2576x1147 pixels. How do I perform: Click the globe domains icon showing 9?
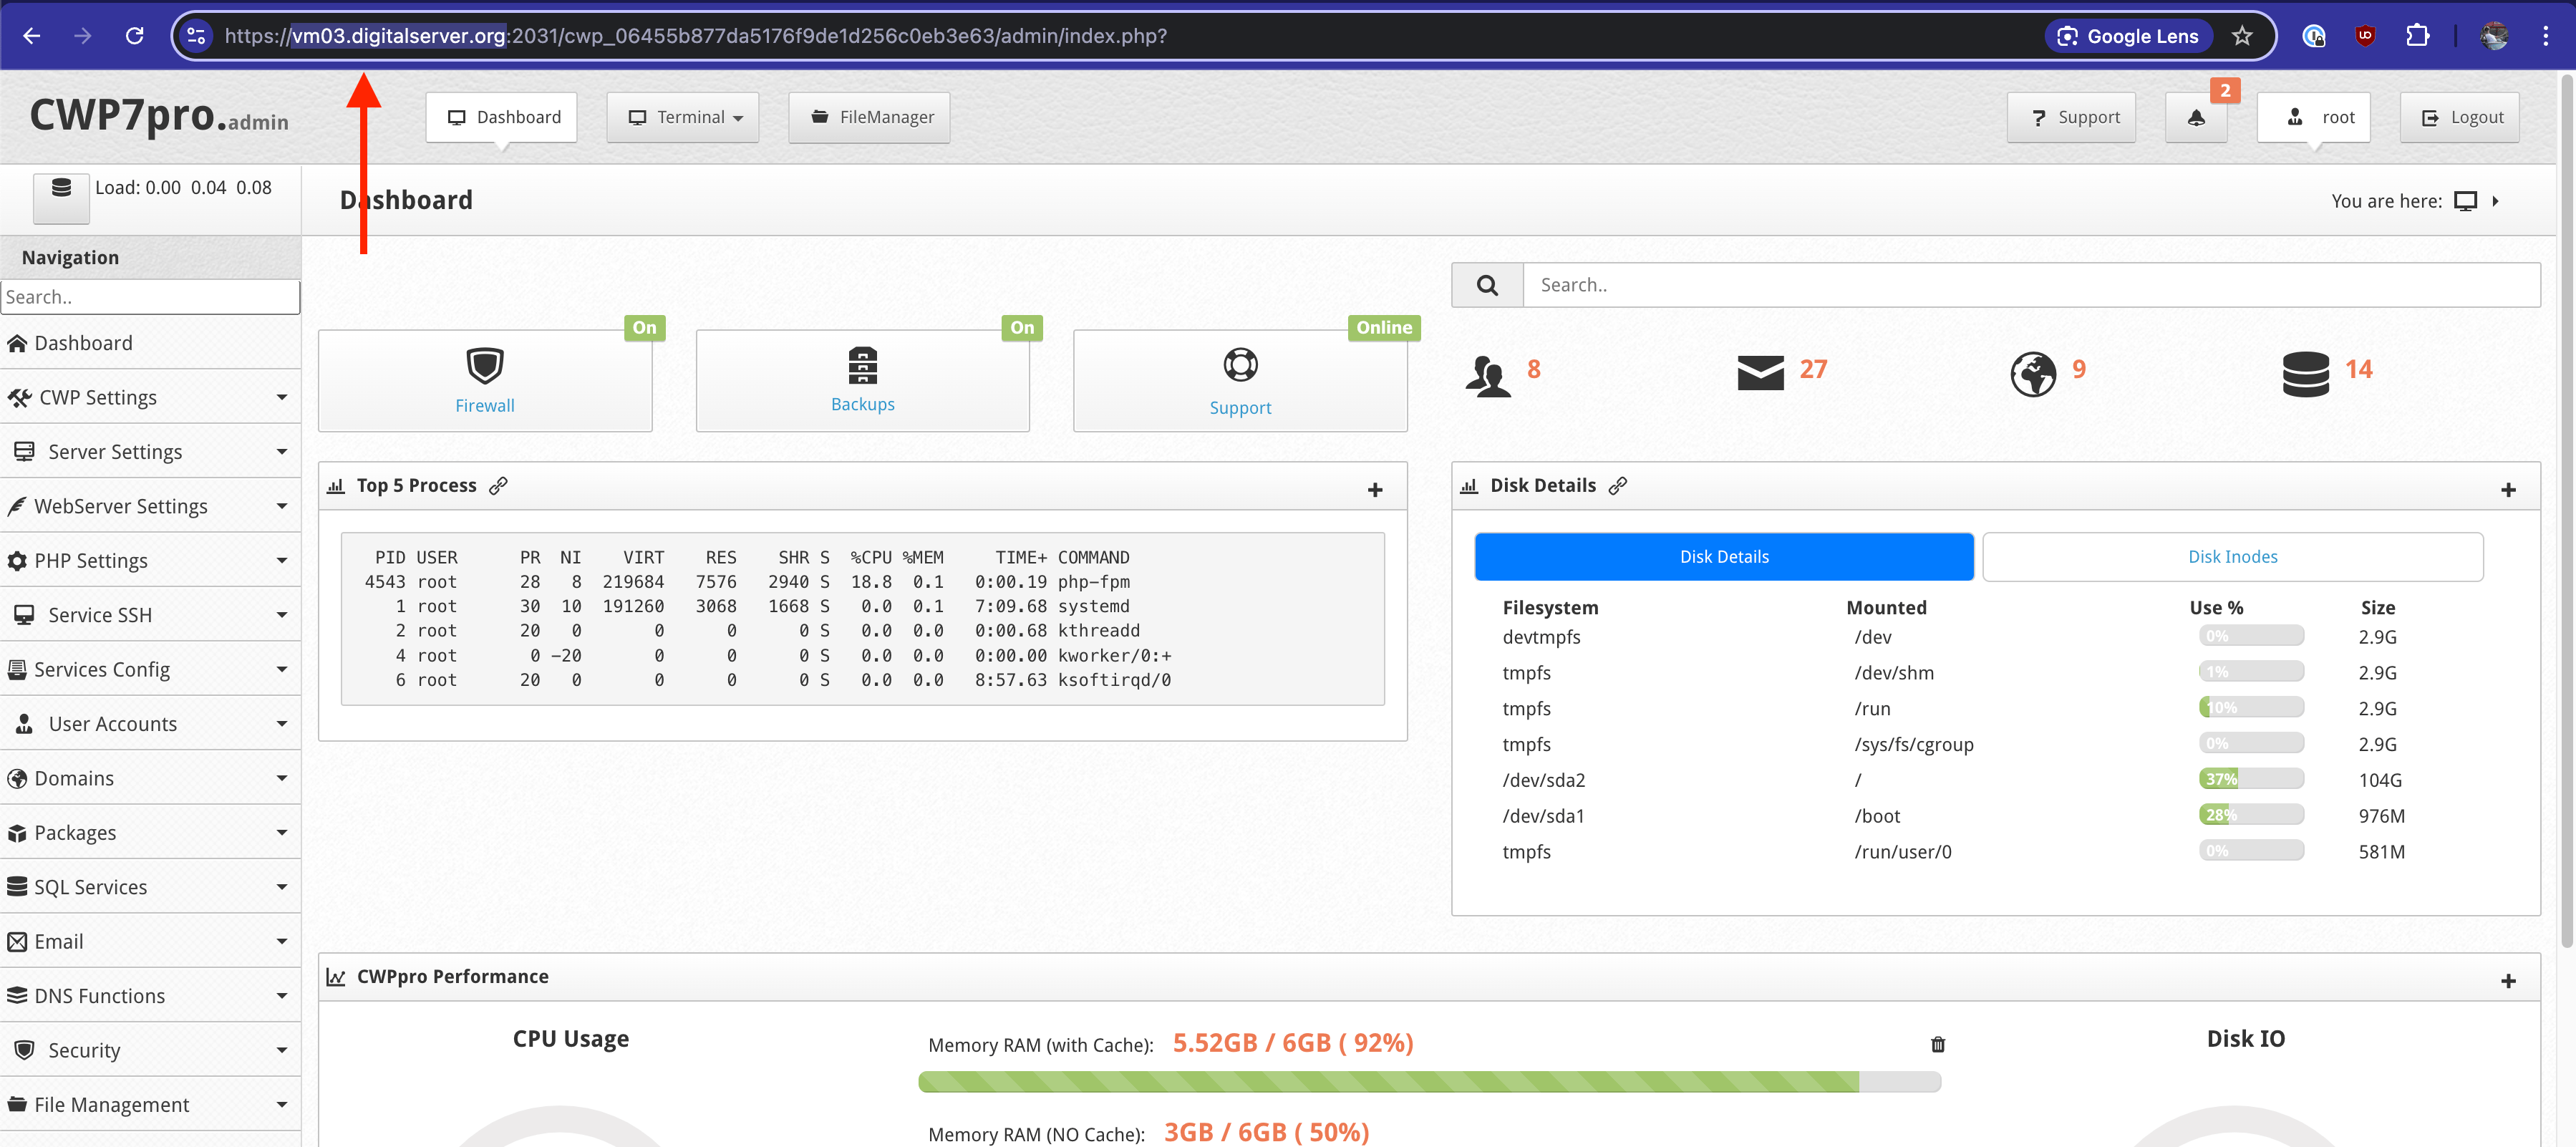(2033, 375)
